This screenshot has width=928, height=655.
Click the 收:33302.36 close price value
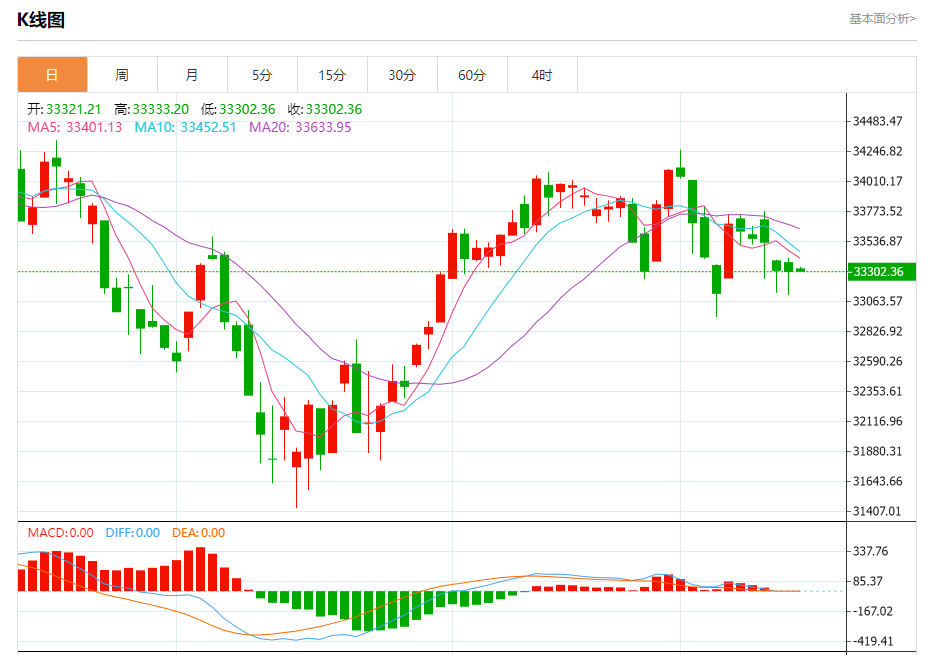pos(325,109)
